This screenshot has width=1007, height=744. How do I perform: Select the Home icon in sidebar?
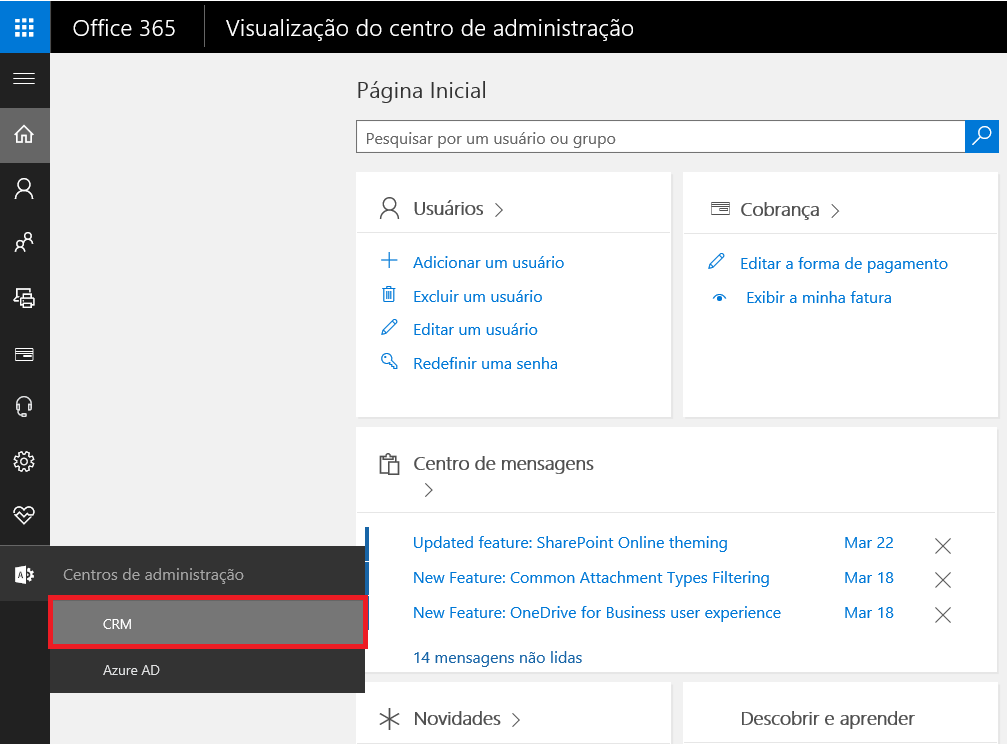(24, 134)
